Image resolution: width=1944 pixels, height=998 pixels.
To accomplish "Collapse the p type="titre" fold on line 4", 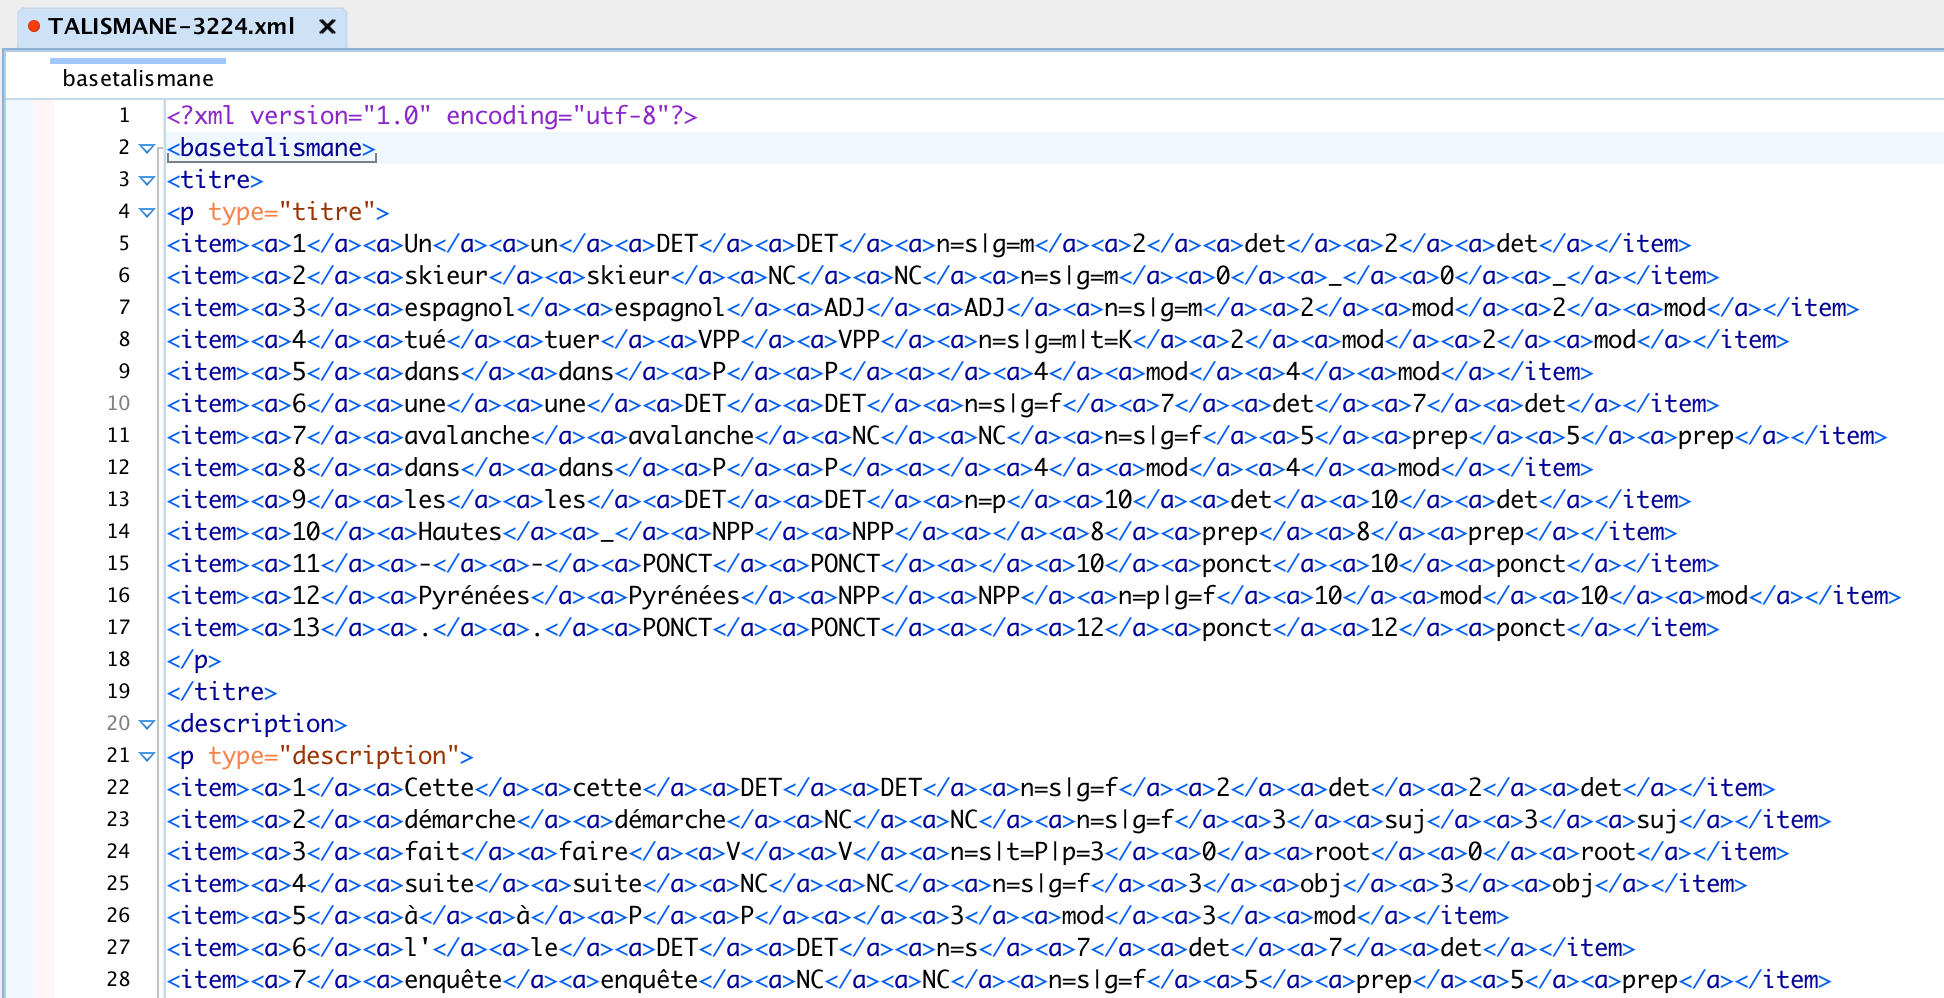I will pyautogui.click(x=147, y=212).
